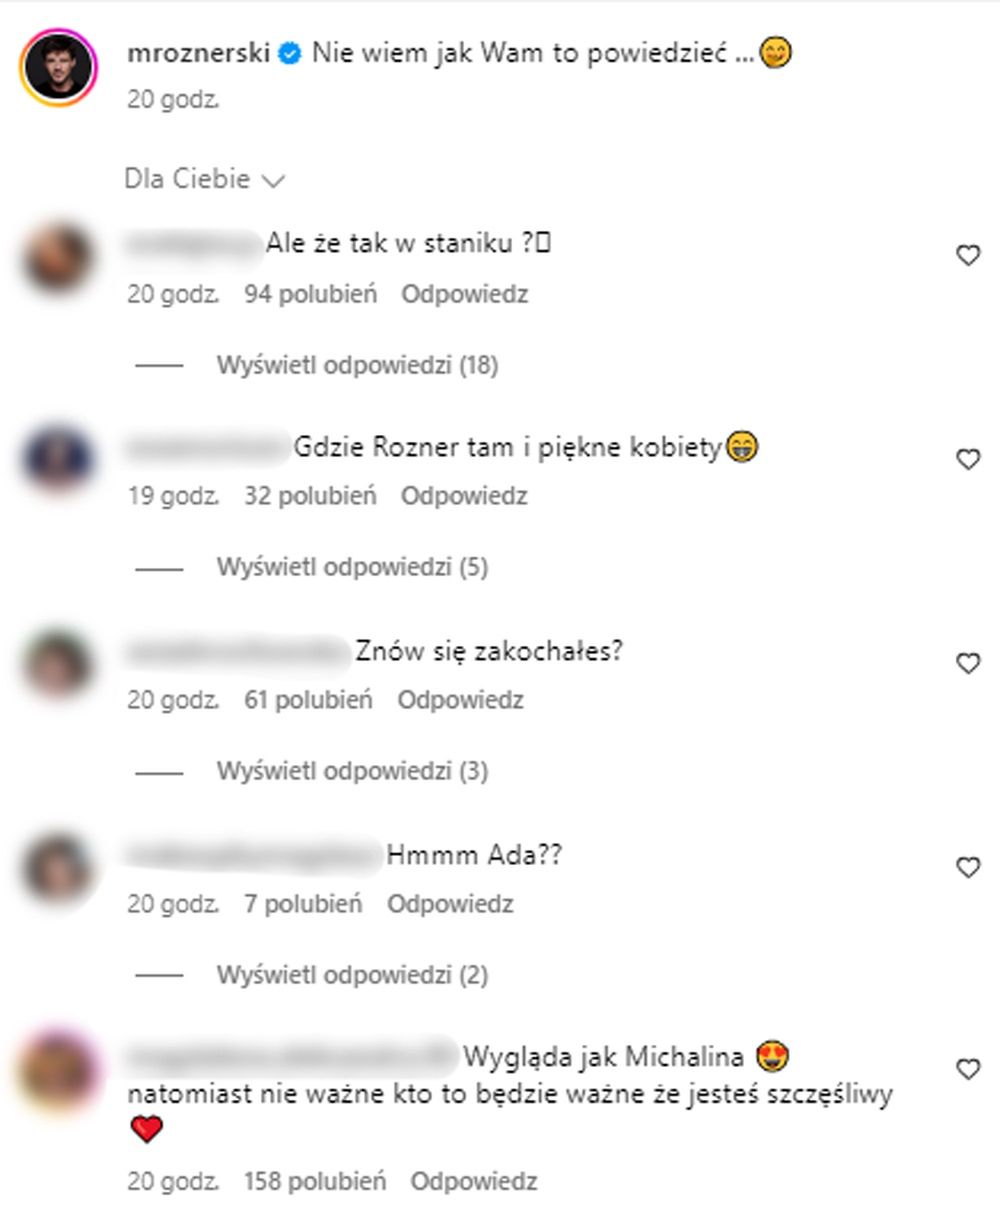Open avatar of the 'Znów się zakochałeś?' commenter
This screenshot has height=1206, width=1000.
57,664
